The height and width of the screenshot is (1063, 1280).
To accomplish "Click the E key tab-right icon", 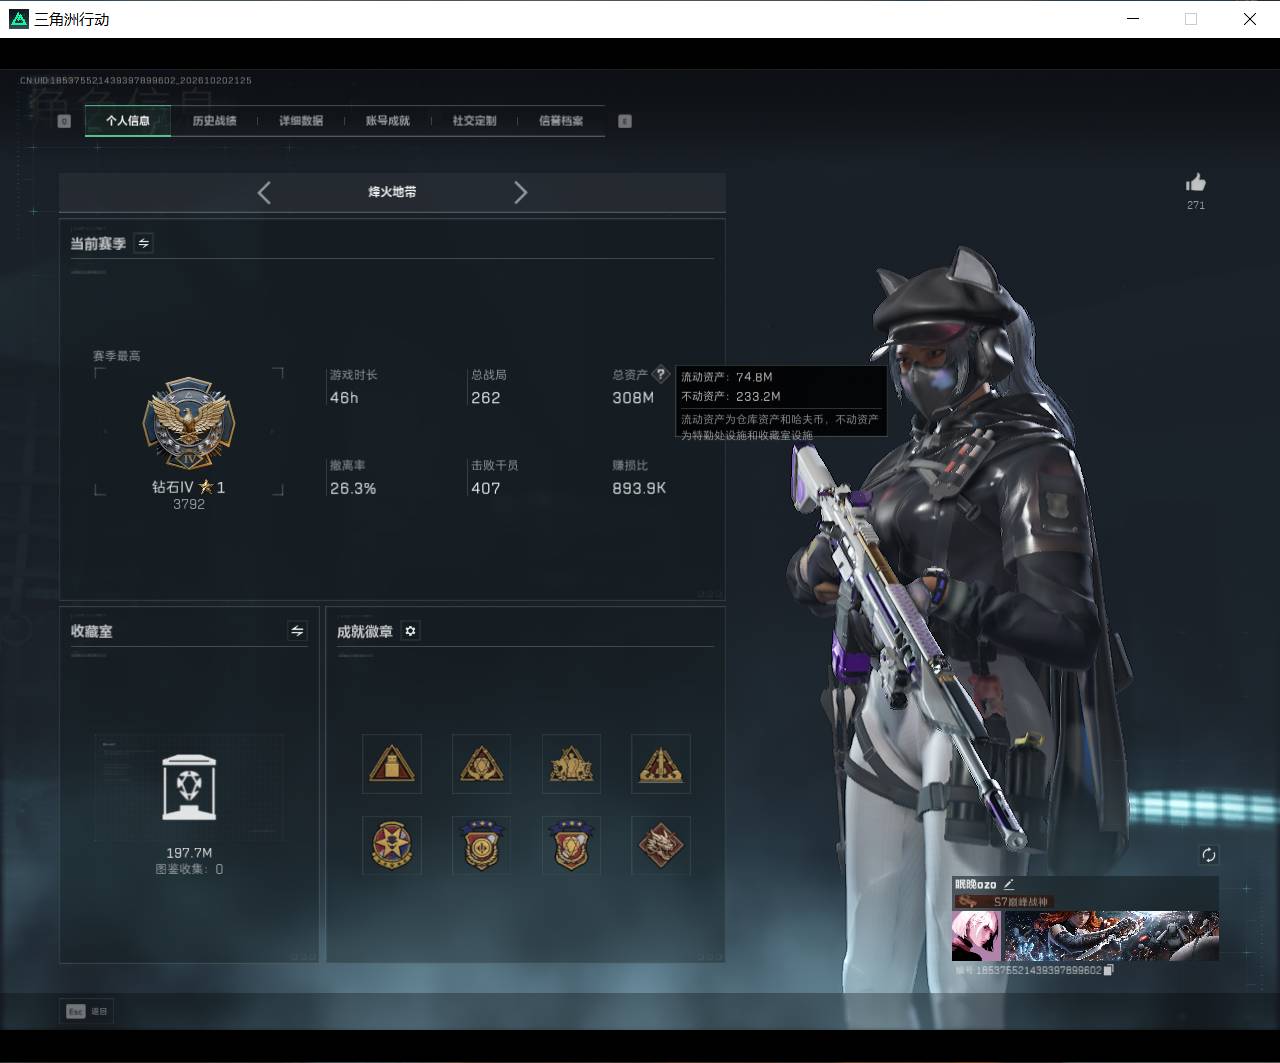I will pos(625,121).
